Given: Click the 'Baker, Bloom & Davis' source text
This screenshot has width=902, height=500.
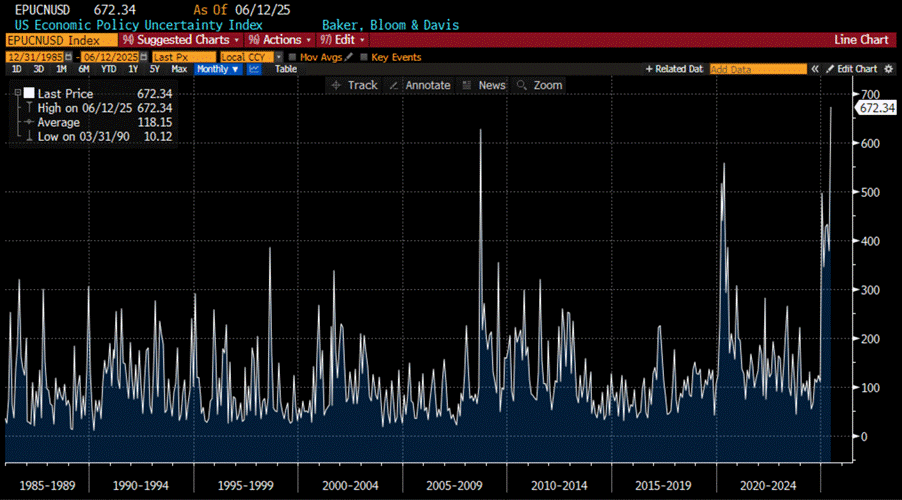Looking at the screenshot, I should click(x=391, y=25).
